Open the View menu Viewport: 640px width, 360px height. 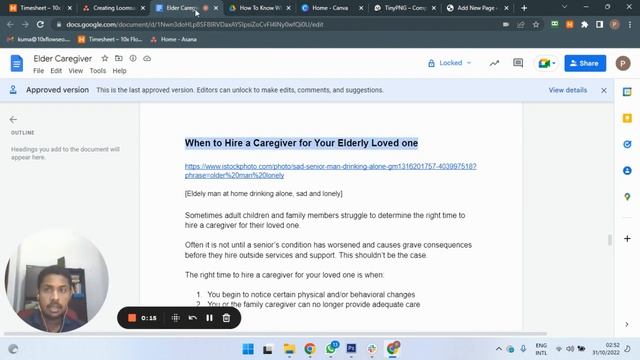76,71
